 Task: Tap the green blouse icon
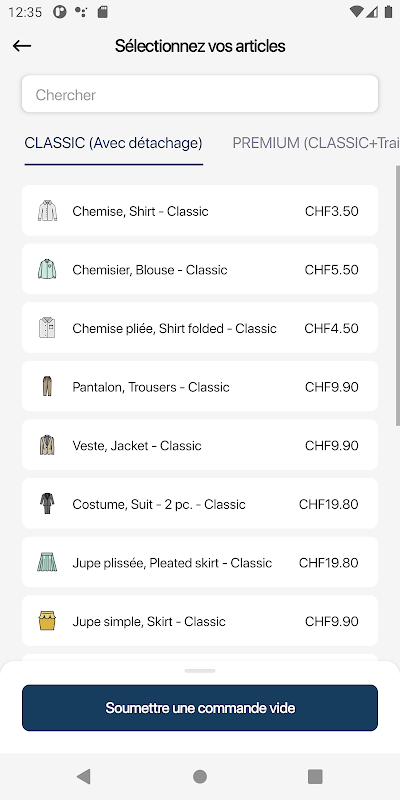pyautogui.click(x=47, y=269)
